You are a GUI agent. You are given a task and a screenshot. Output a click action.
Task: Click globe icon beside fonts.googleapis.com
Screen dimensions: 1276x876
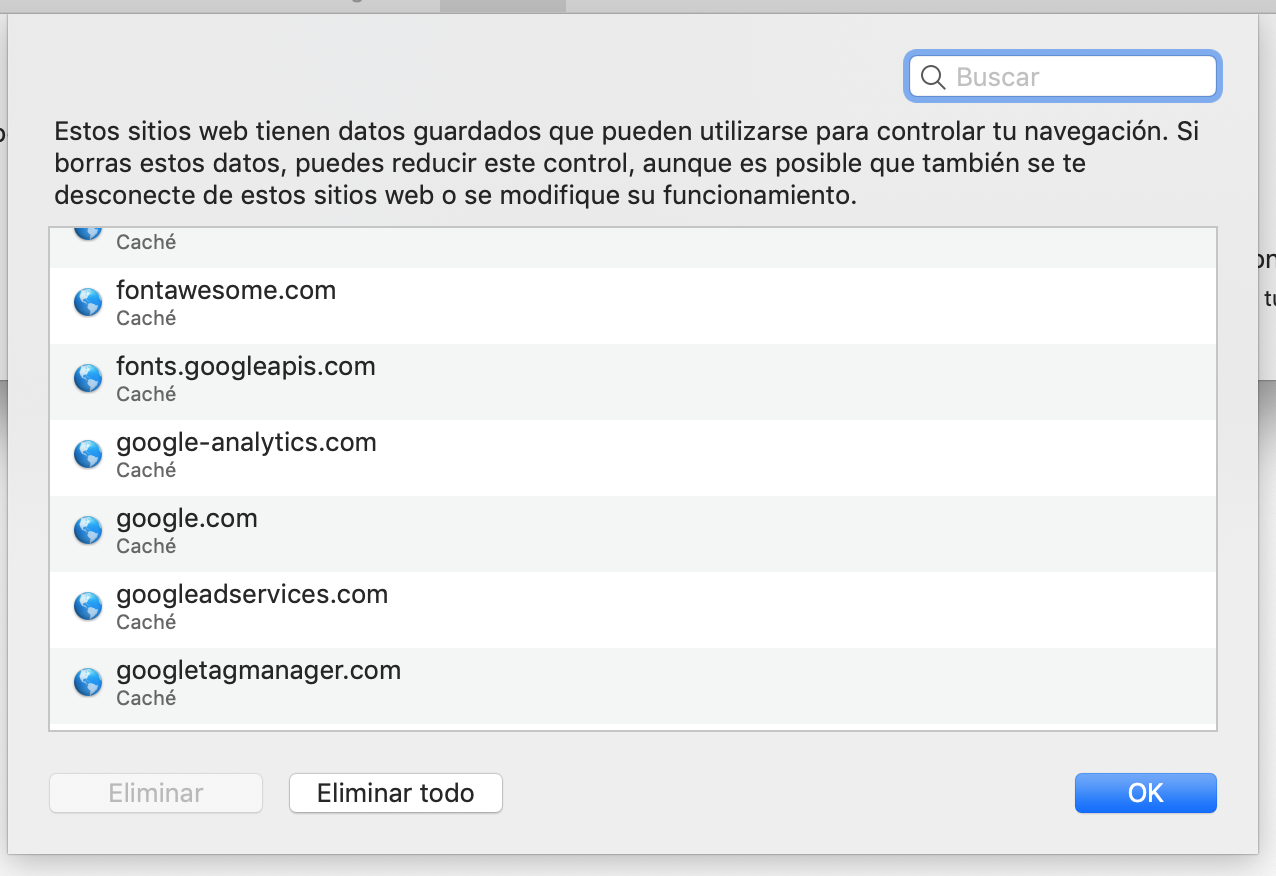pos(88,378)
